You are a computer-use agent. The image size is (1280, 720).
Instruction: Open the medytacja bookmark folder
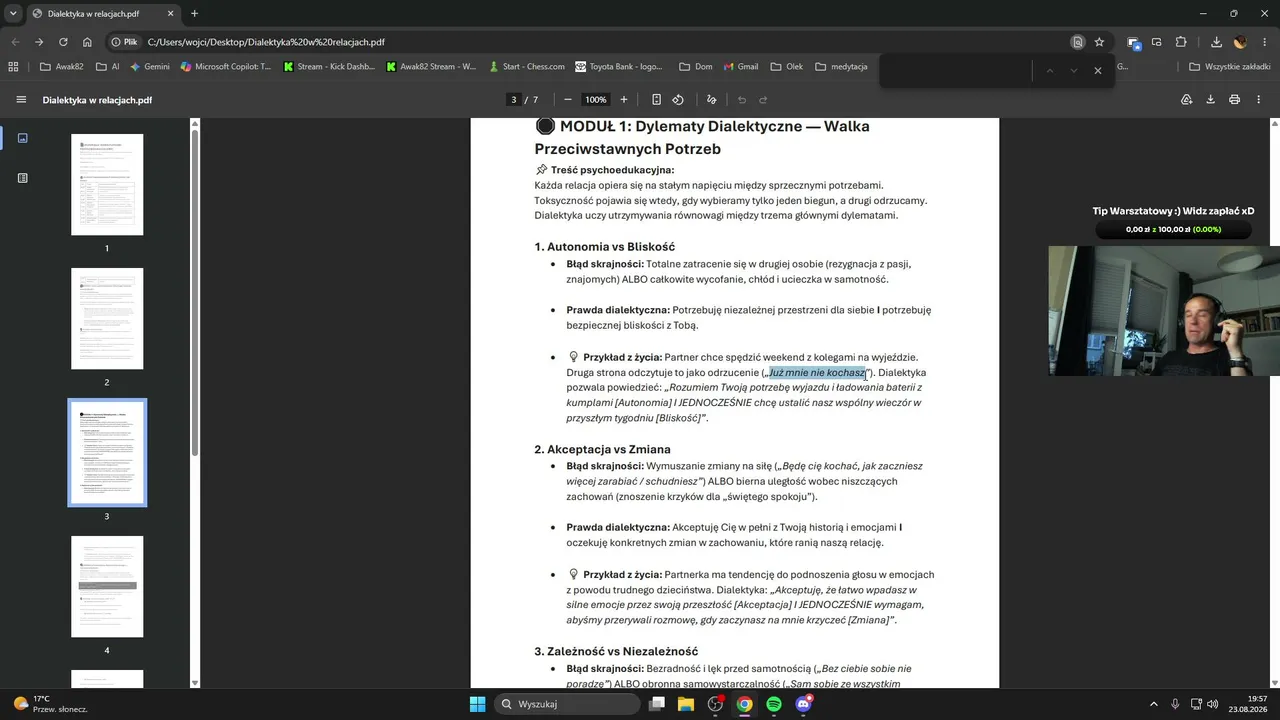[841, 67]
